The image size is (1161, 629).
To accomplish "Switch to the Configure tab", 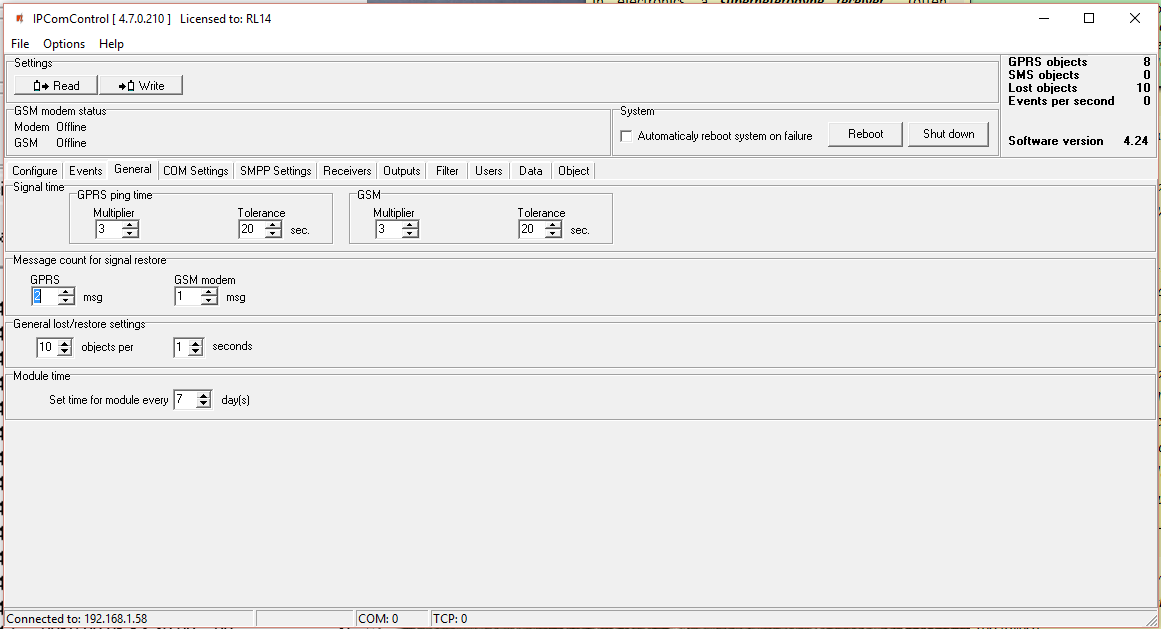I will pyautogui.click(x=35, y=171).
